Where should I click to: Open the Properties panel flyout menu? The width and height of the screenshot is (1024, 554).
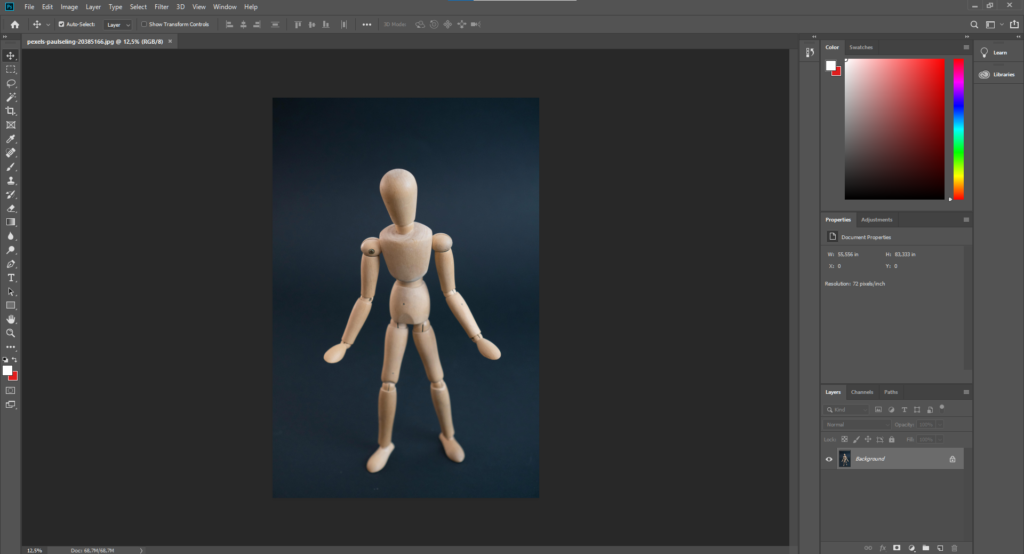click(x=966, y=220)
